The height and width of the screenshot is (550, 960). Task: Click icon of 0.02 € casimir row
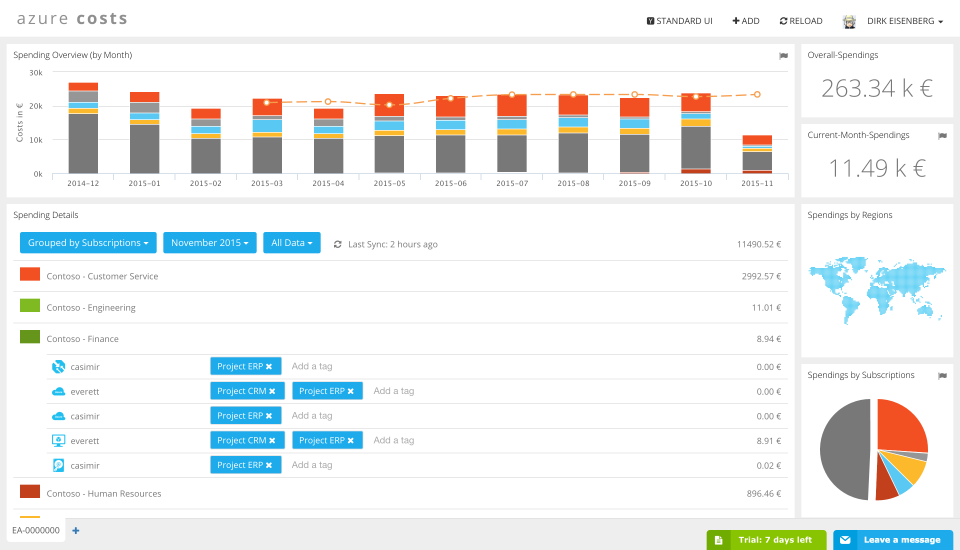pyautogui.click(x=58, y=465)
